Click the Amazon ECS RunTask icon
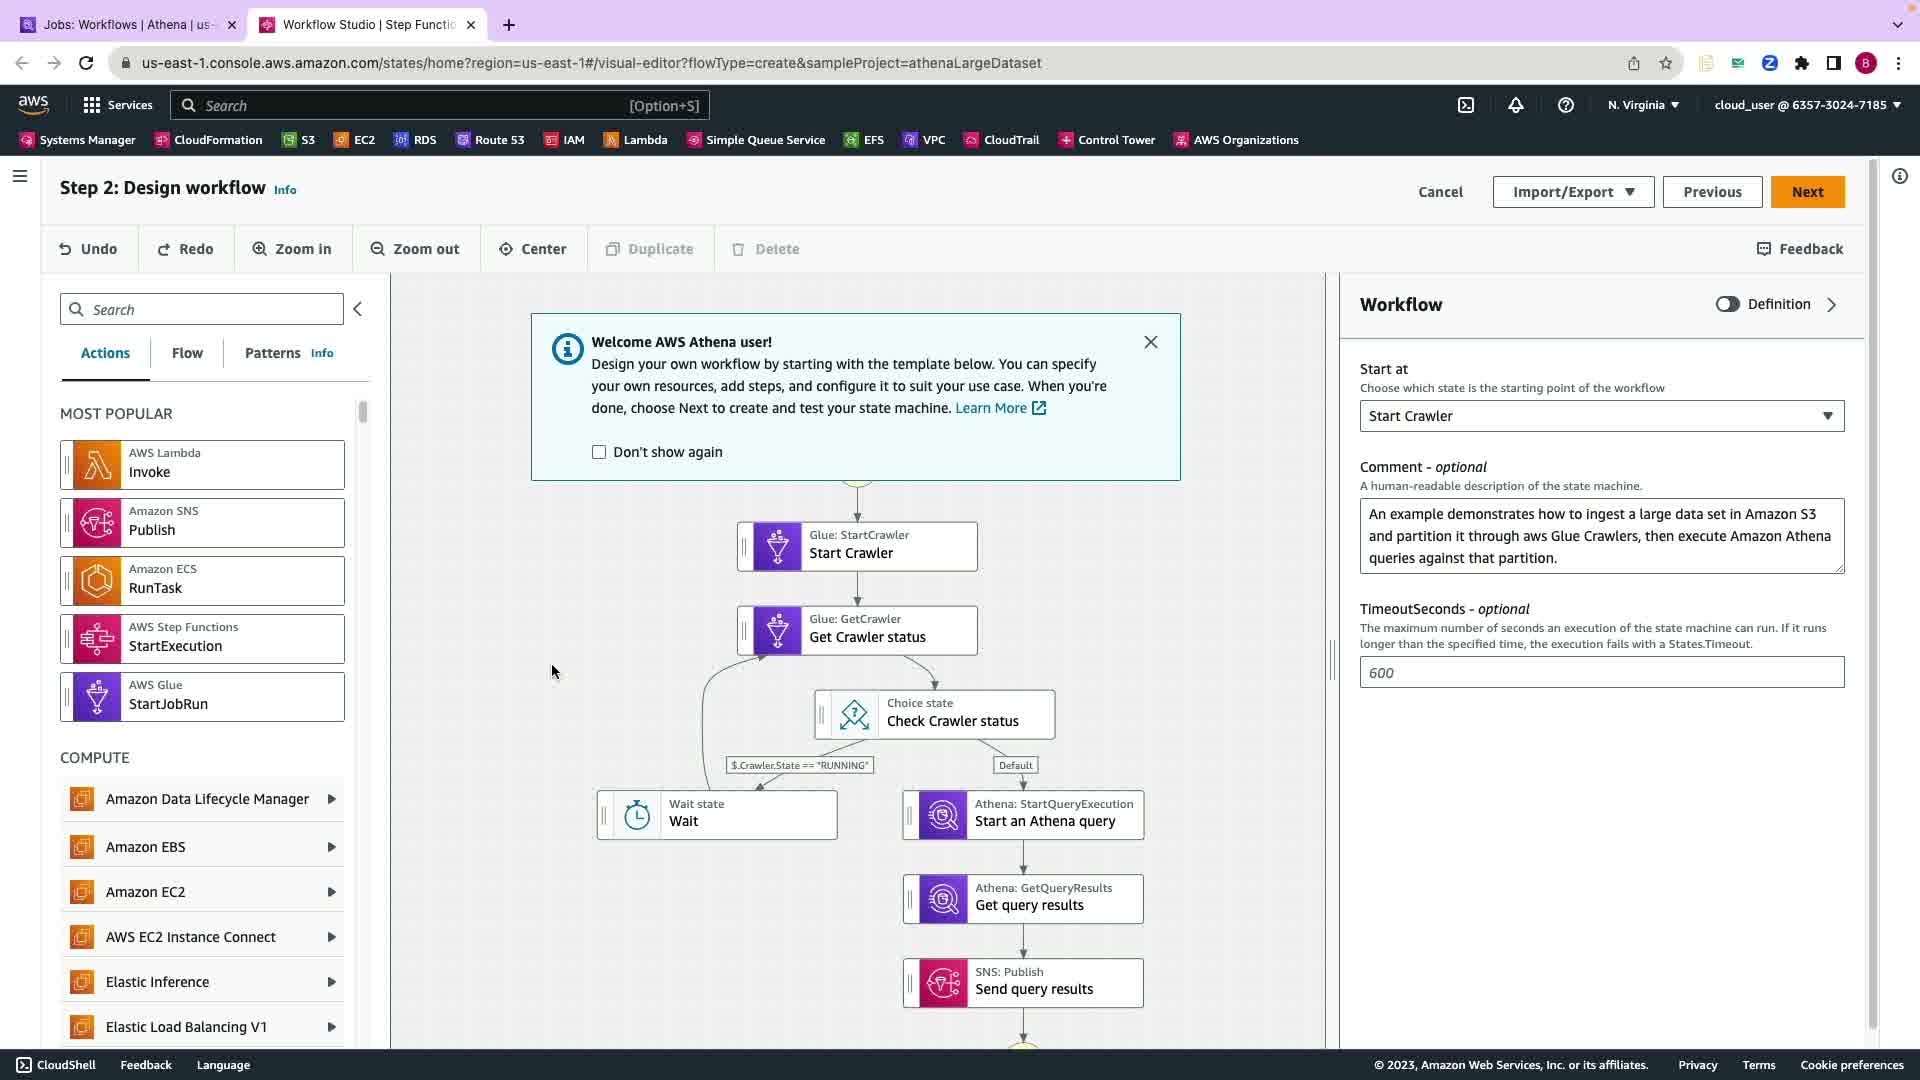The width and height of the screenshot is (1920, 1080). click(97, 581)
